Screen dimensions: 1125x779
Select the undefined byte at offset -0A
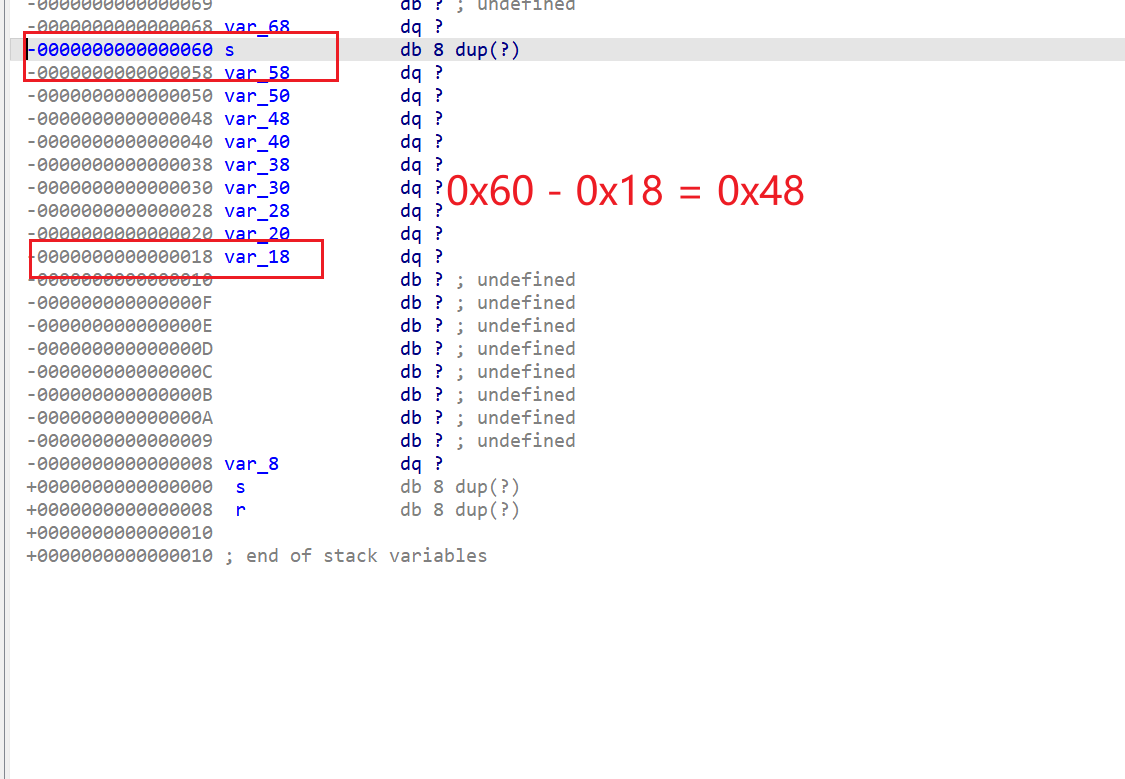click(119, 418)
